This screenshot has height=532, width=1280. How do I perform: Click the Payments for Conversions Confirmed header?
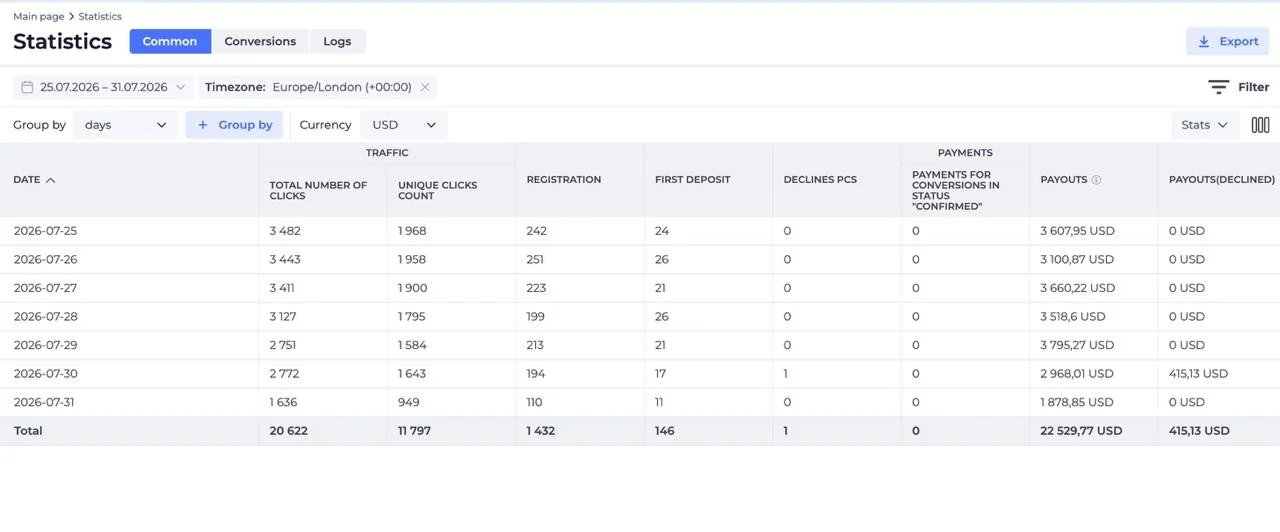[955, 190]
